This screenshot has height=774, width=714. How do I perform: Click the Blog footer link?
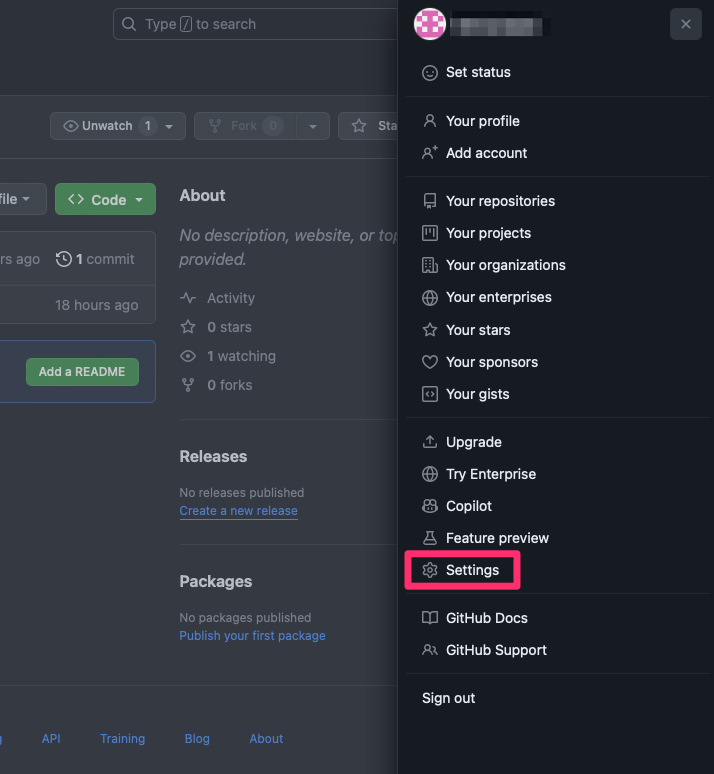point(197,738)
